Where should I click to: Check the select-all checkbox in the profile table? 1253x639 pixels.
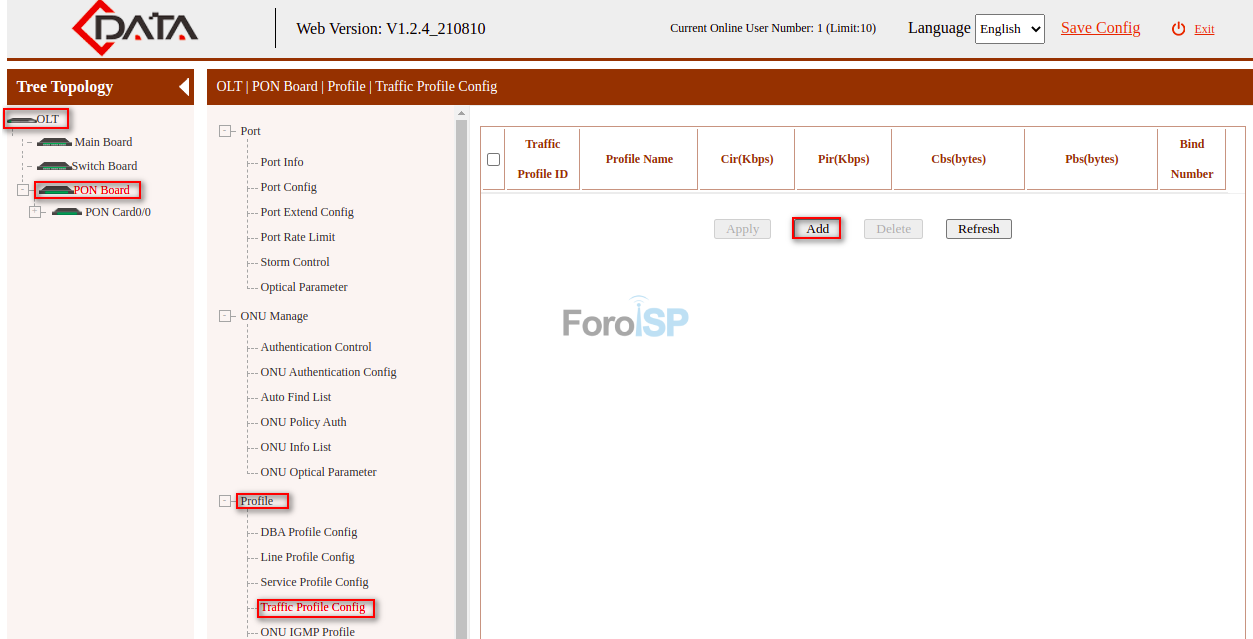coord(492,158)
